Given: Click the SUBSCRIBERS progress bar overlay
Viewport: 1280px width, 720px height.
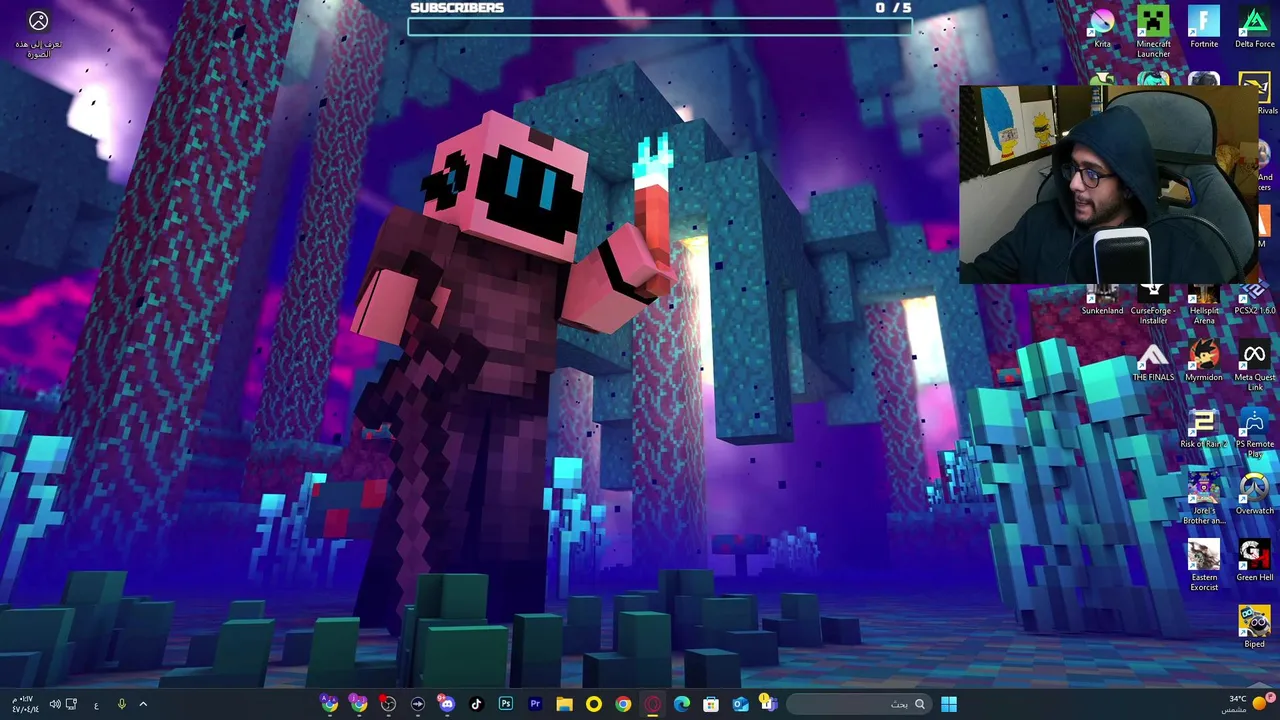Looking at the screenshot, I should tap(660, 27).
